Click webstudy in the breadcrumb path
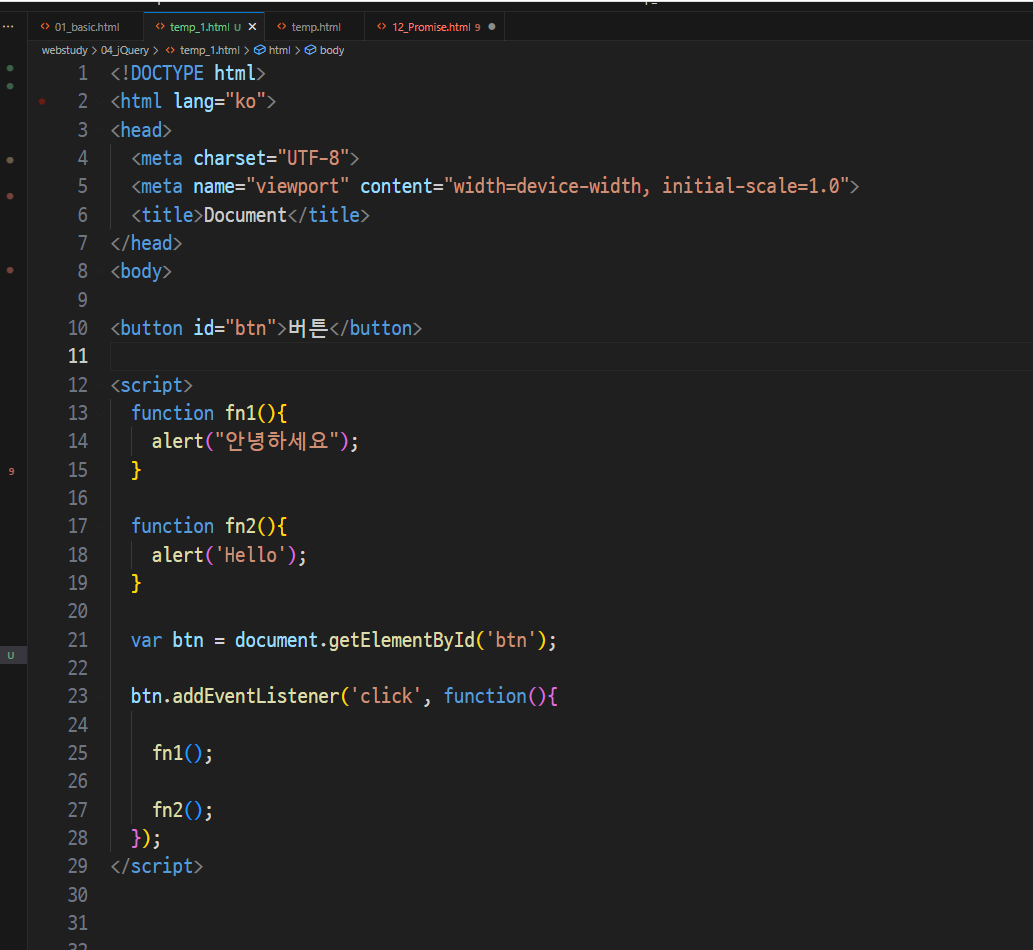This screenshot has width=1033, height=950. (x=65, y=50)
